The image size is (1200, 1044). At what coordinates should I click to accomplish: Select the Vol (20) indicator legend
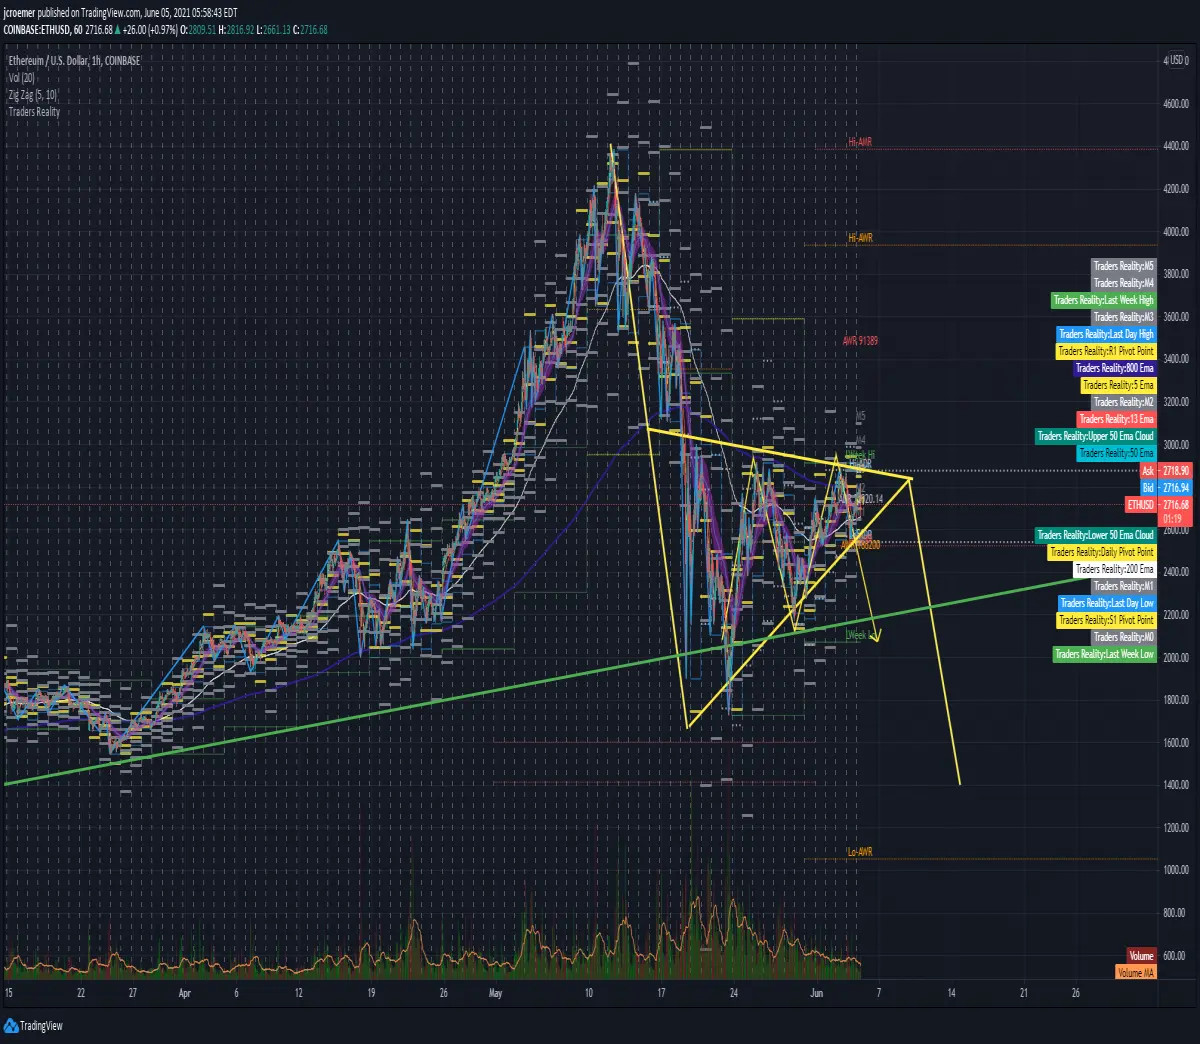[21, 78]
